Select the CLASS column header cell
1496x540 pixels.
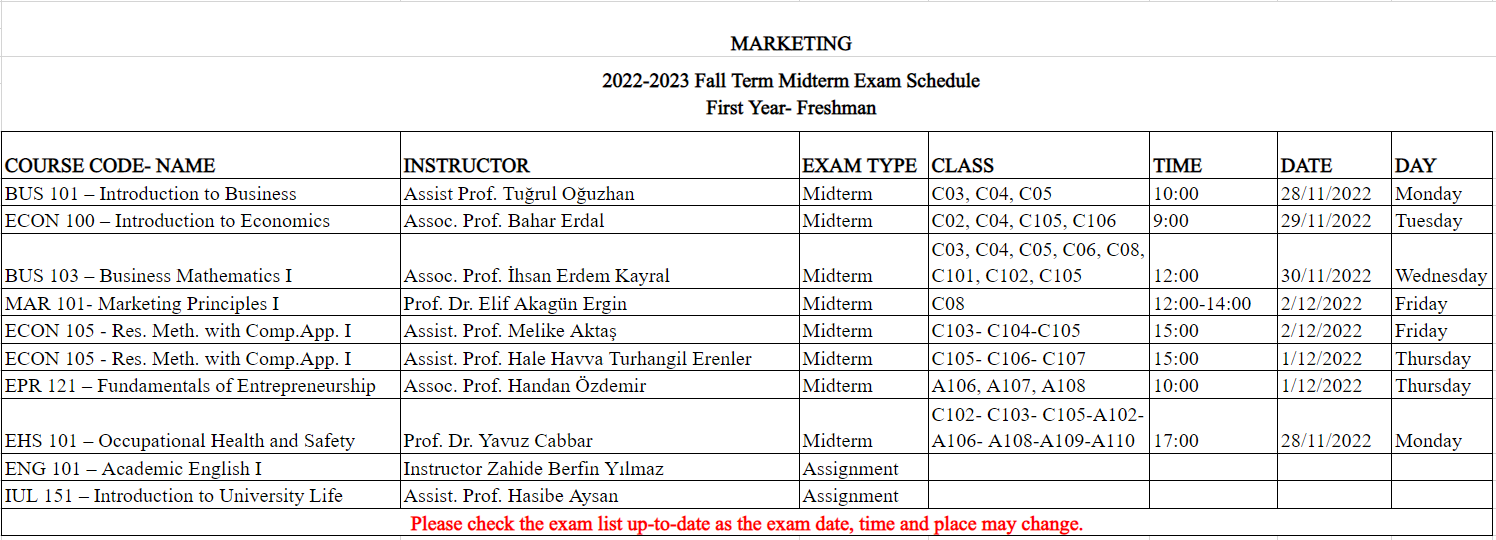(x=1039, y=156)
